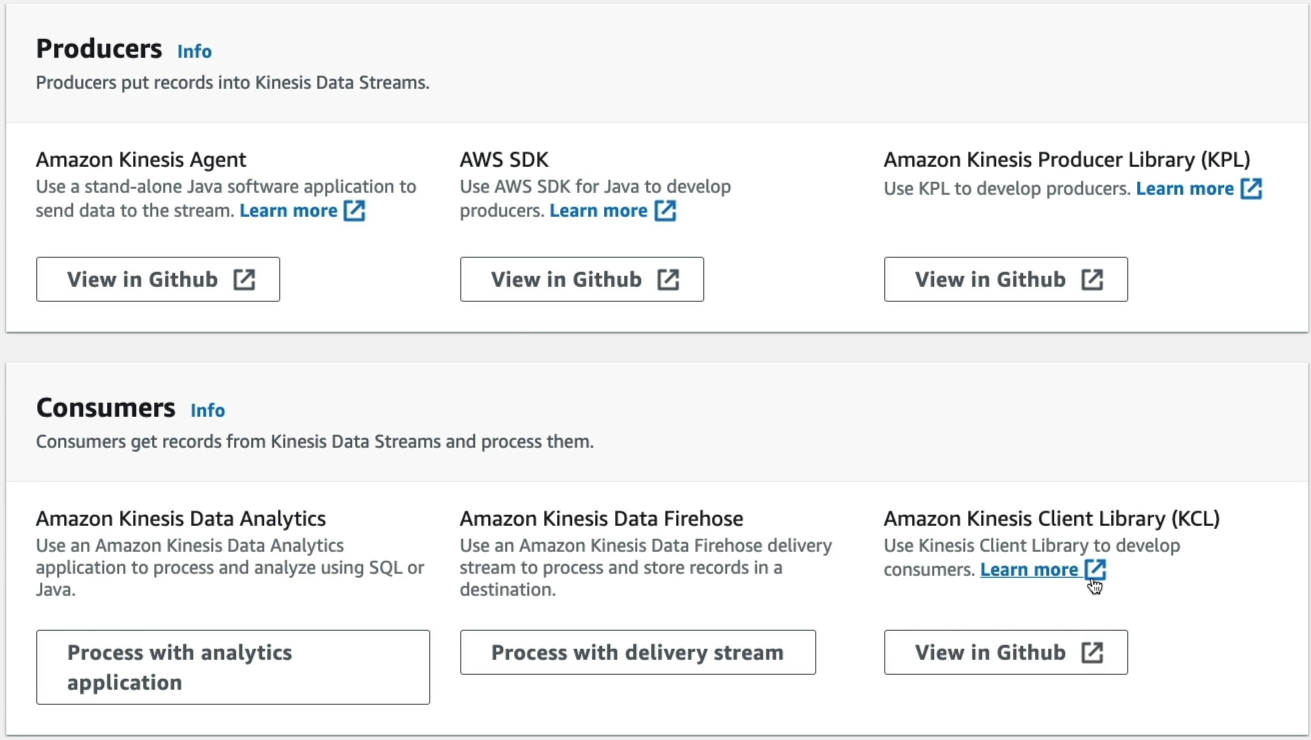
Task: Click the 'Amazon Kinesis Data Firehose' title
Action: pyautogui.click(x=602, y=519)
